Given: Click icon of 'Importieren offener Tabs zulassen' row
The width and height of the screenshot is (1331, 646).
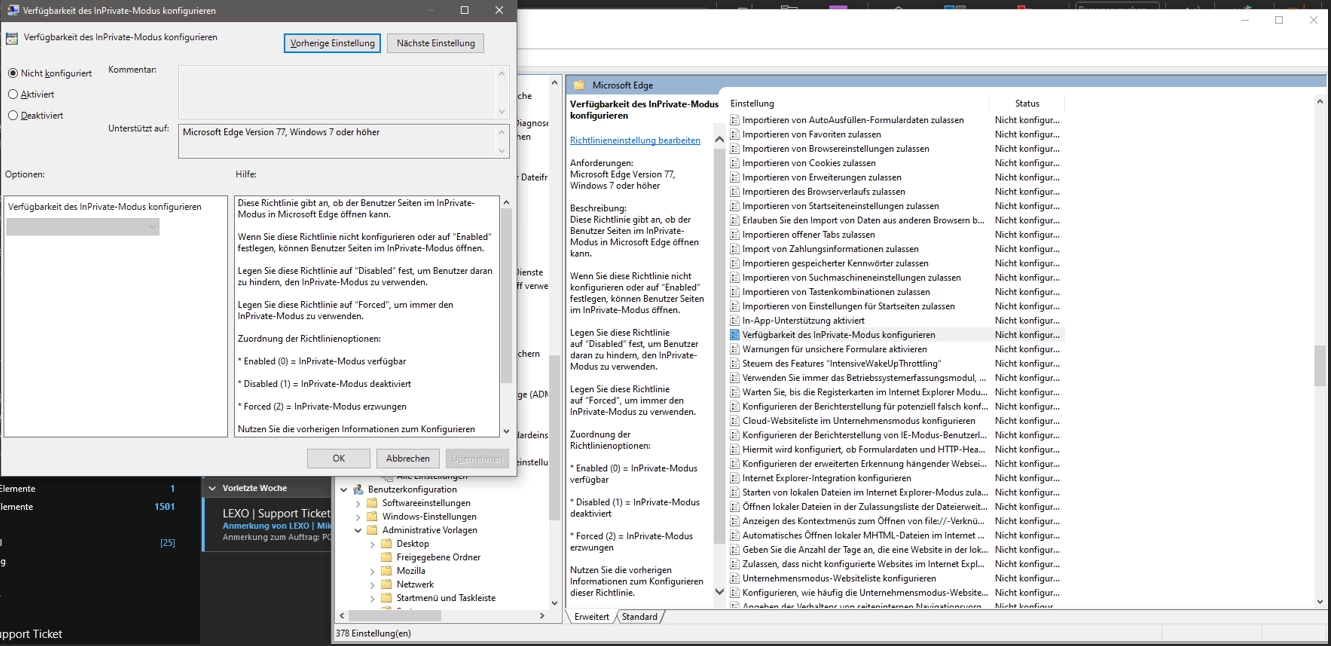Looking at the screenshot, I should (x=735, y=235).
